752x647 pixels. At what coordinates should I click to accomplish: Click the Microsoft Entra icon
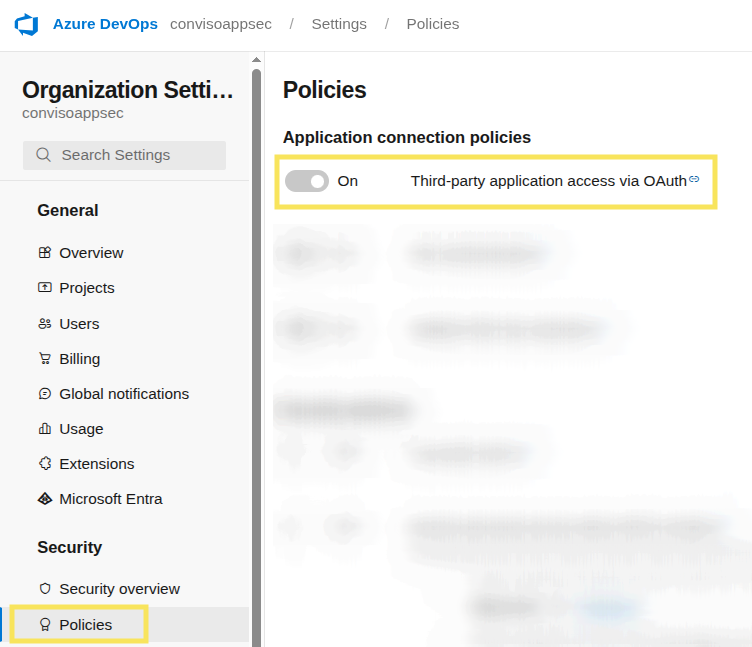(44, 499)
